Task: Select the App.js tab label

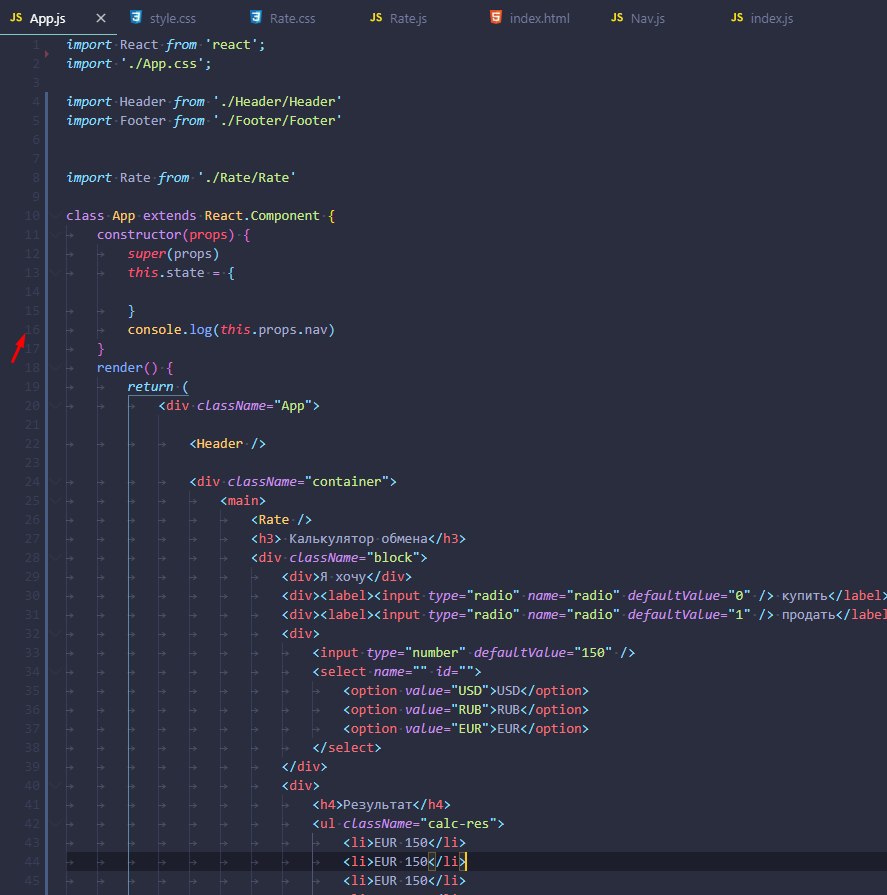Action: (47, 18)
